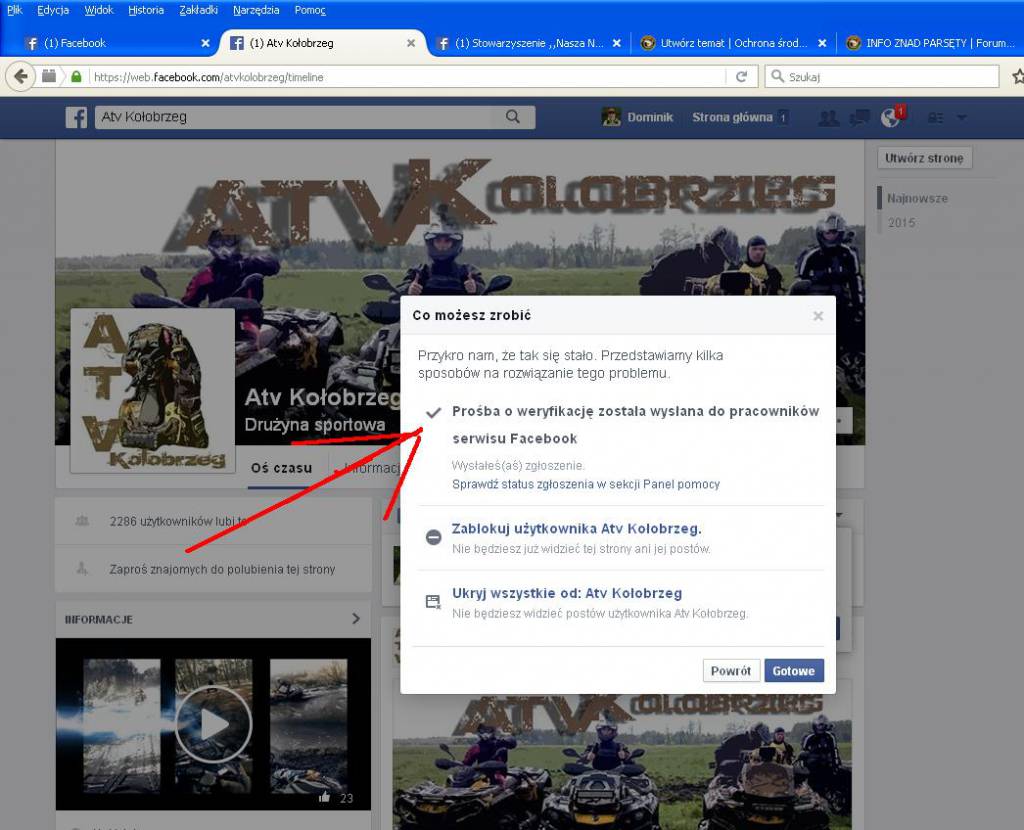This screenshot has height=830, width=1024.
Task: Open the Historia menu
Action: pos(146,10)
